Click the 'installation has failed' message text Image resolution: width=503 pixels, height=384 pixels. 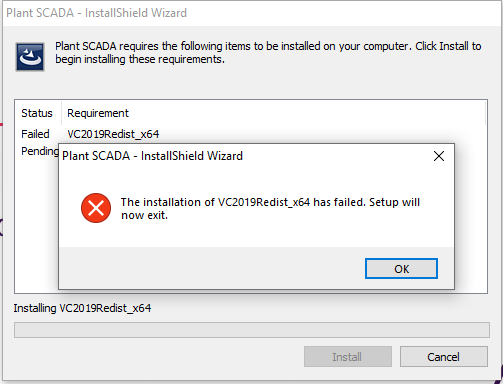pyautogui.click(x=270, y=208)
